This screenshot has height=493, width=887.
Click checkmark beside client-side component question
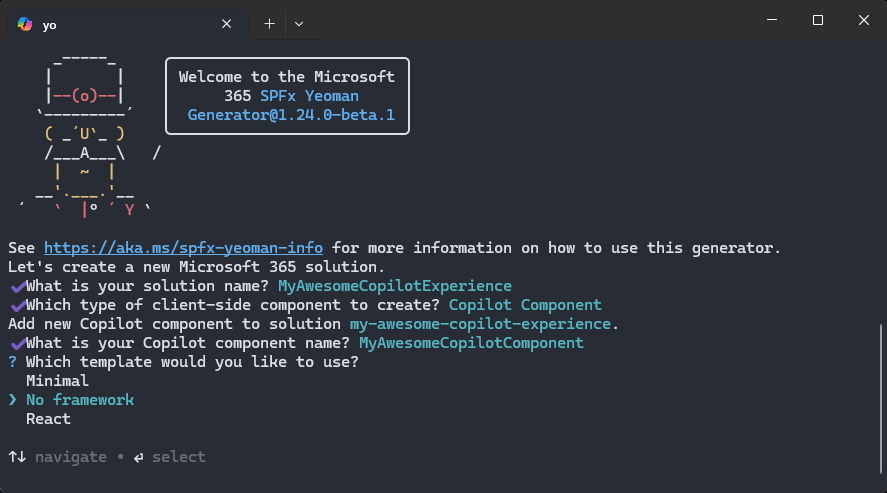tap(18, 306)
